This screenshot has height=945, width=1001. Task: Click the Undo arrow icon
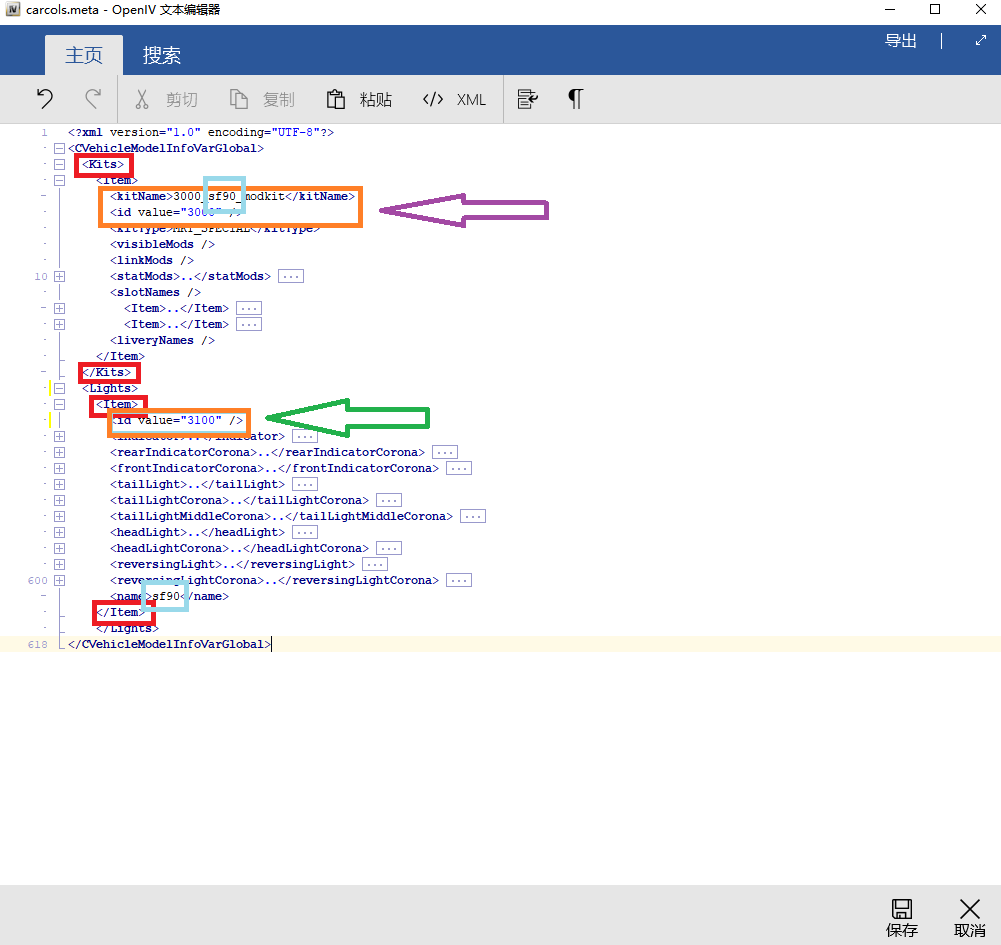(x=45, y=99)
